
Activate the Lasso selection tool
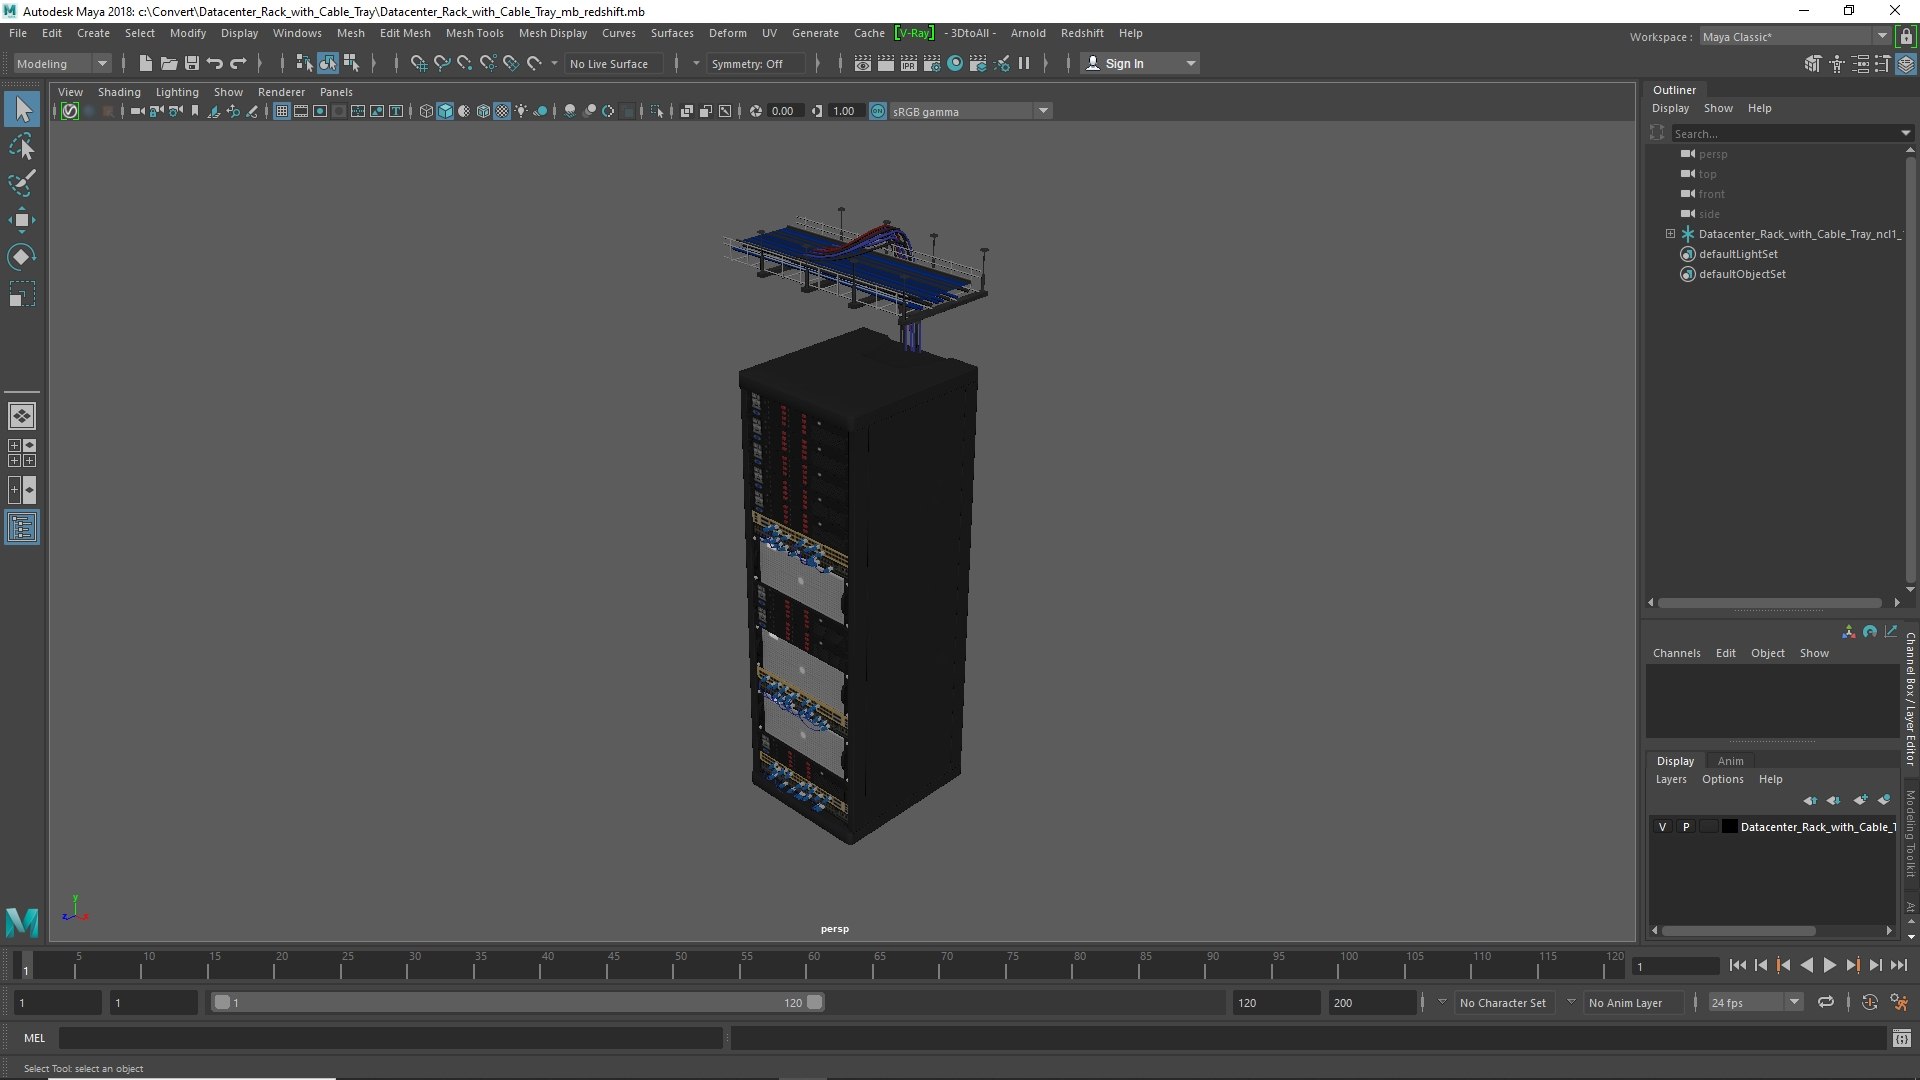pyautogui.click(x=22, y=147)
